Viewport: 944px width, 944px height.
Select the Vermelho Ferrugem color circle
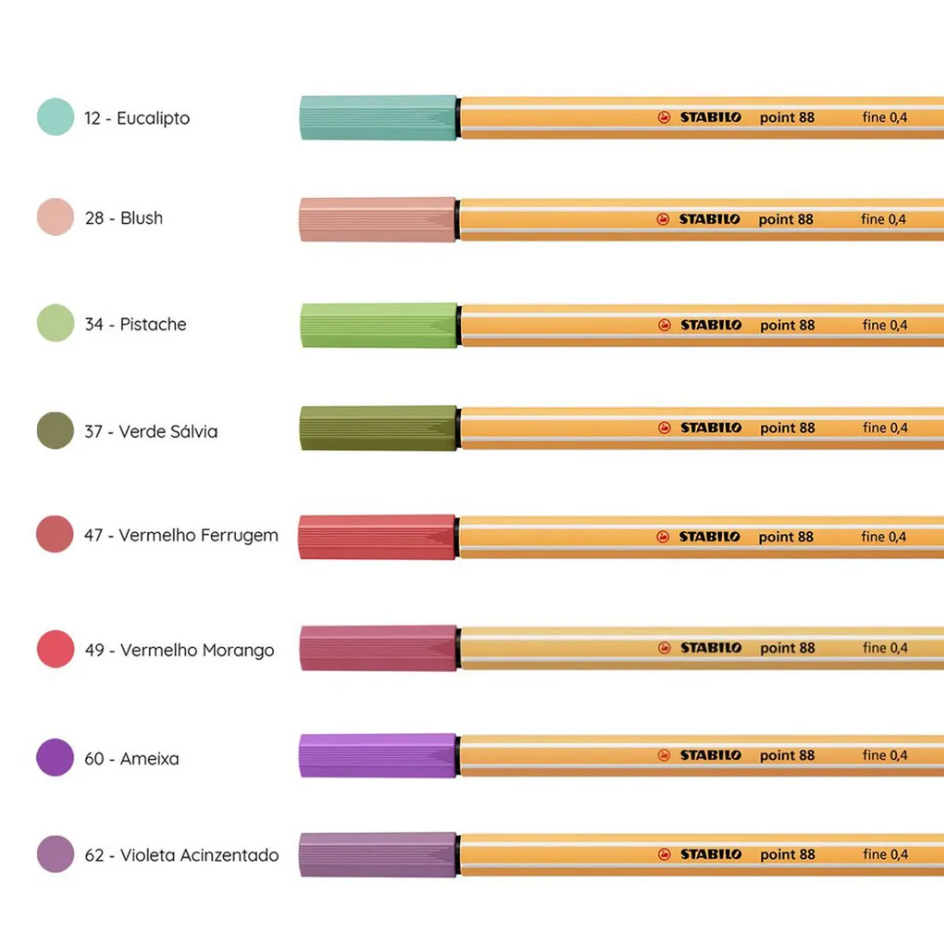[x=55, y=534]
